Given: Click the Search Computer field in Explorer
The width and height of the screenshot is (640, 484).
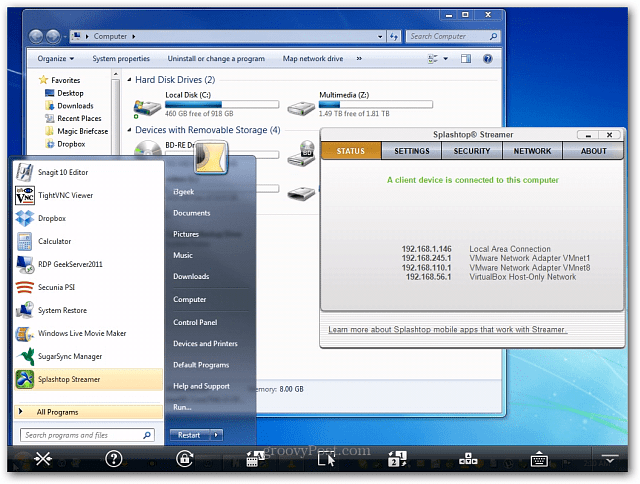Looking at the screenshot, I should click(x=452, y=36).
